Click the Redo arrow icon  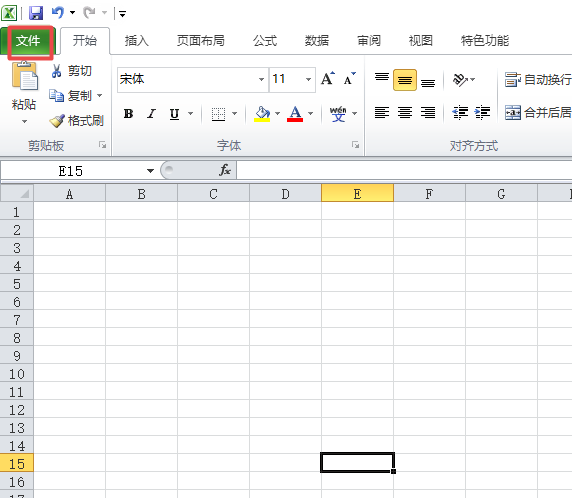click(89, 13)
